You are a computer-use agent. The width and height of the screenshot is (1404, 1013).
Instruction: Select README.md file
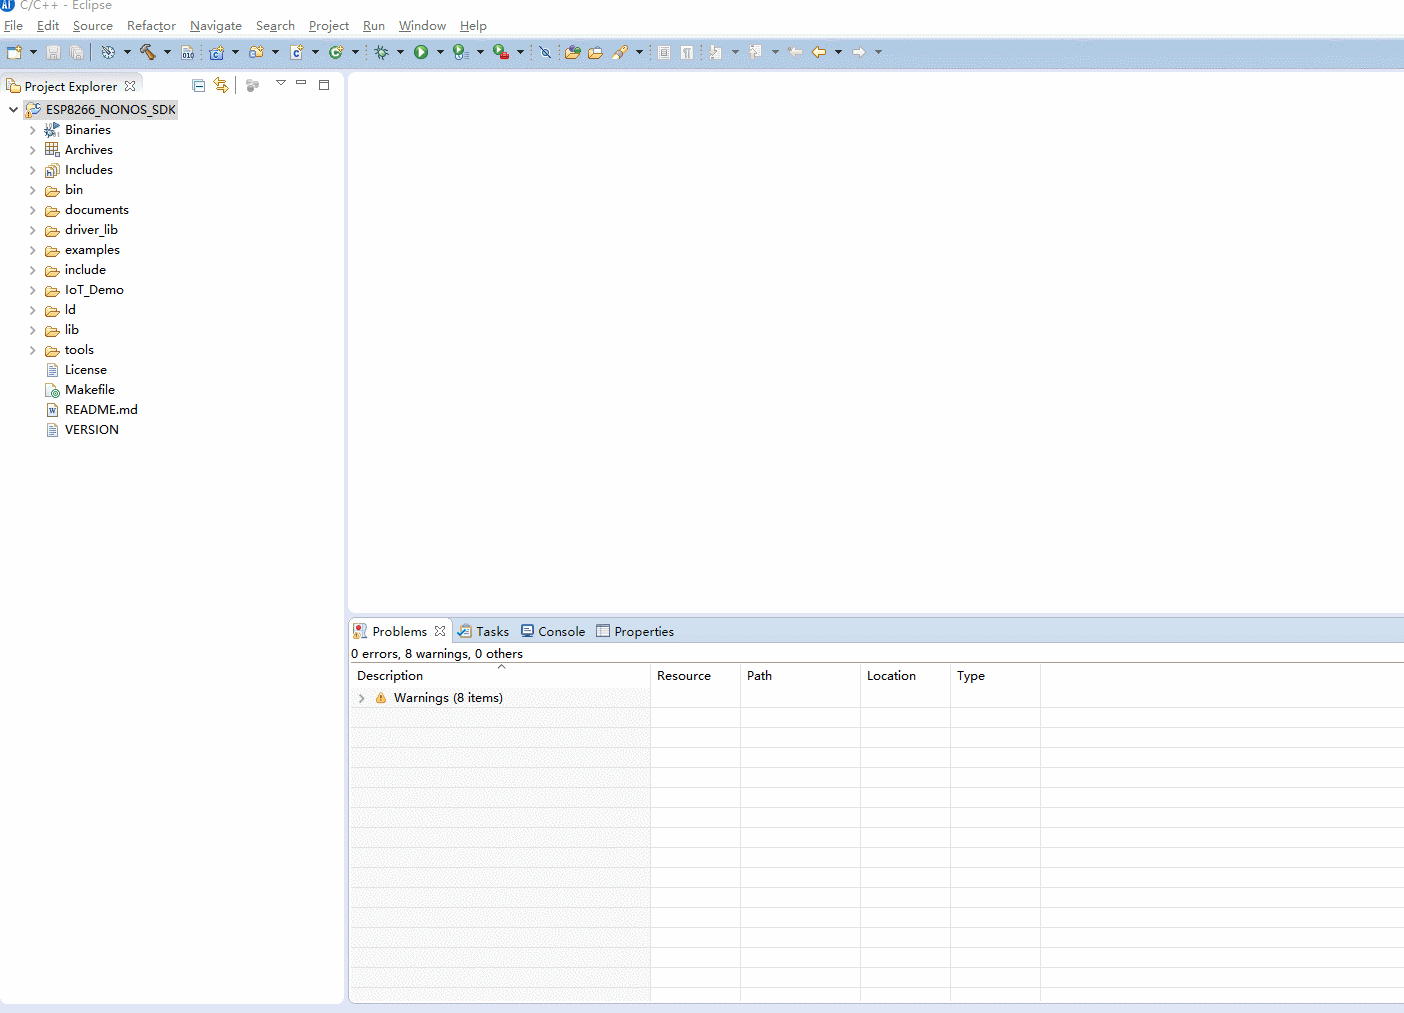(x=101, y=410)
